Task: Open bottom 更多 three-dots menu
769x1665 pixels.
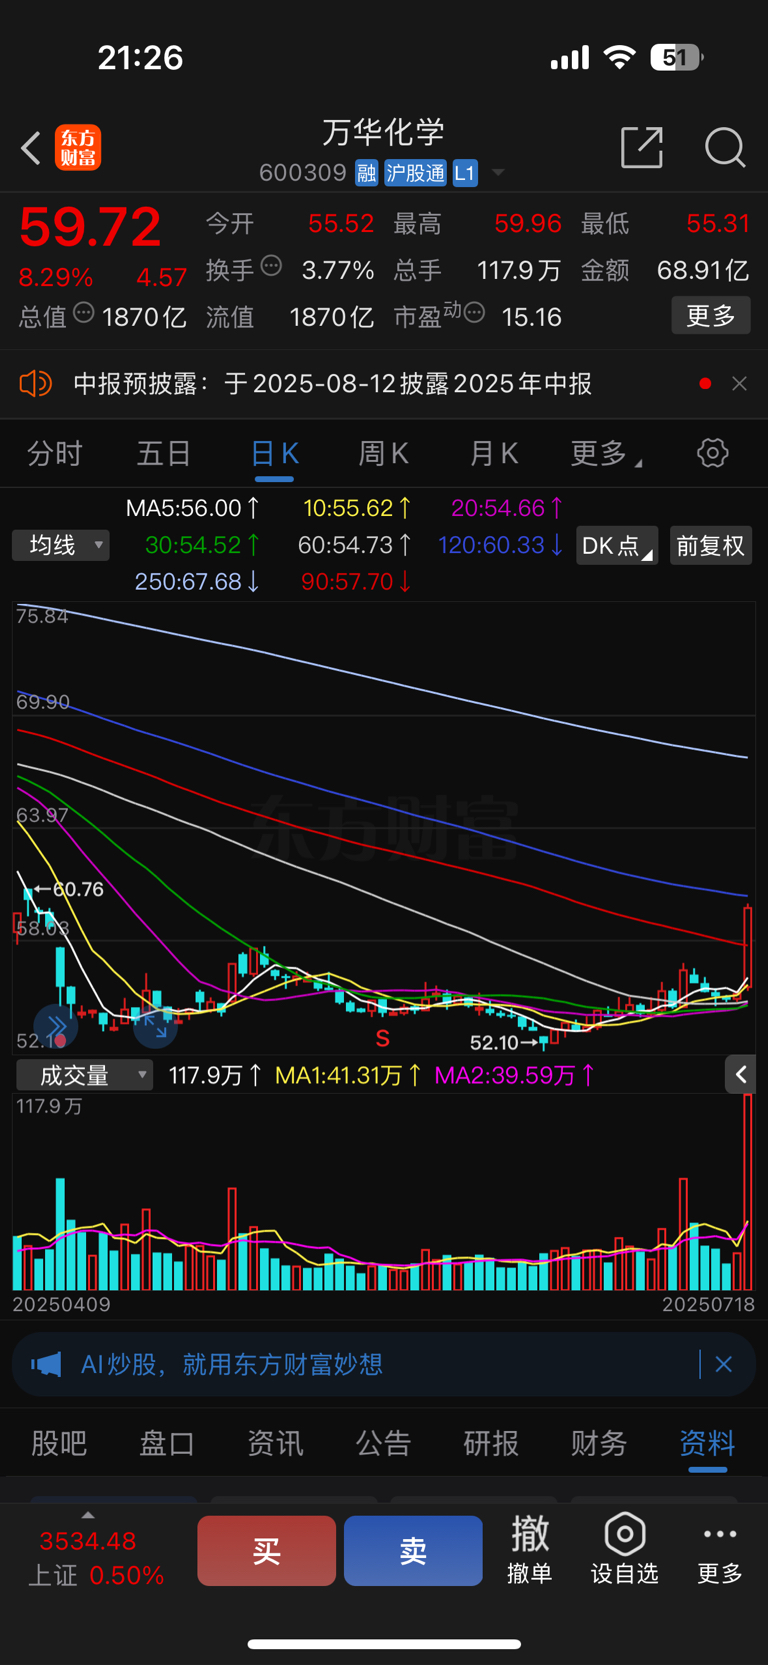Action: coord(720,1549)
